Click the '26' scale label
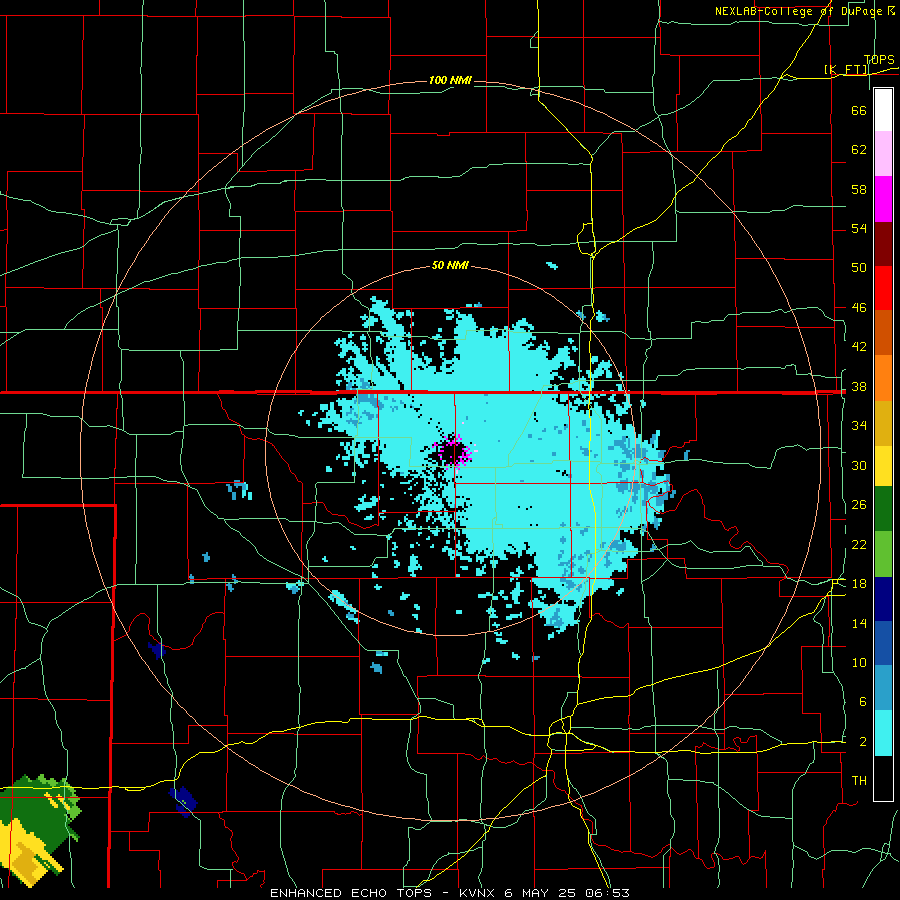Image resolution: width=900 pixels, height=900 pixels. tap(859, 505)
